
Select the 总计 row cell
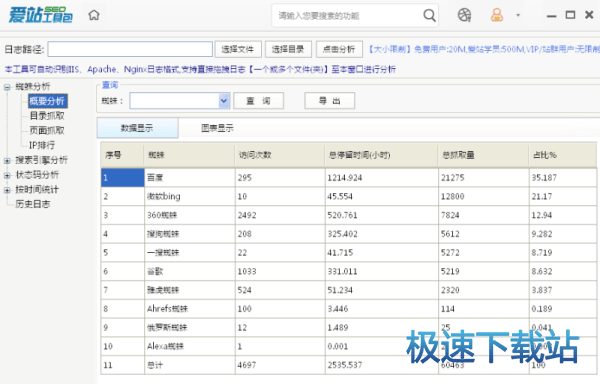point(189,365)
